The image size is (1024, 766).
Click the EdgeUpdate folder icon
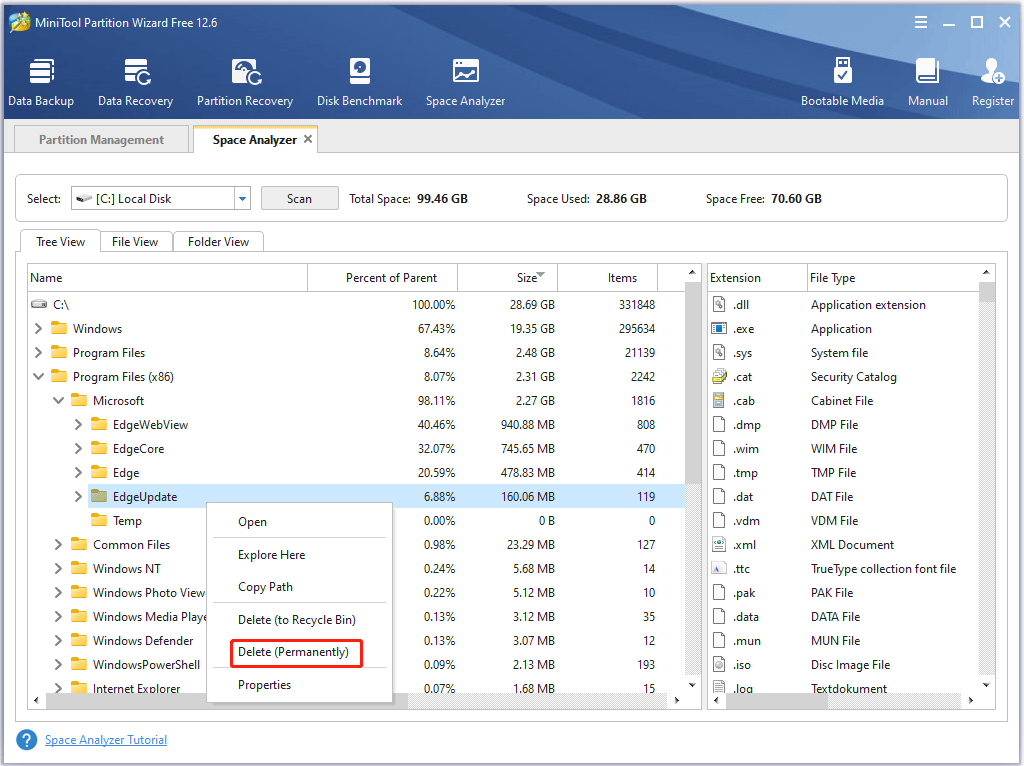pos(99,496)
